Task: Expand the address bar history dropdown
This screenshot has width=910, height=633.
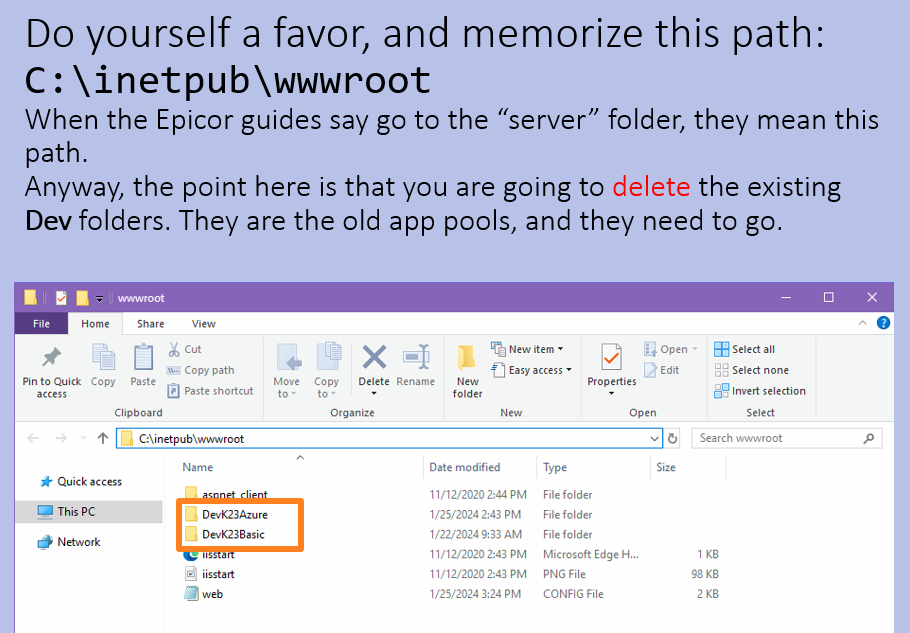Action: (x=654, y=439)
